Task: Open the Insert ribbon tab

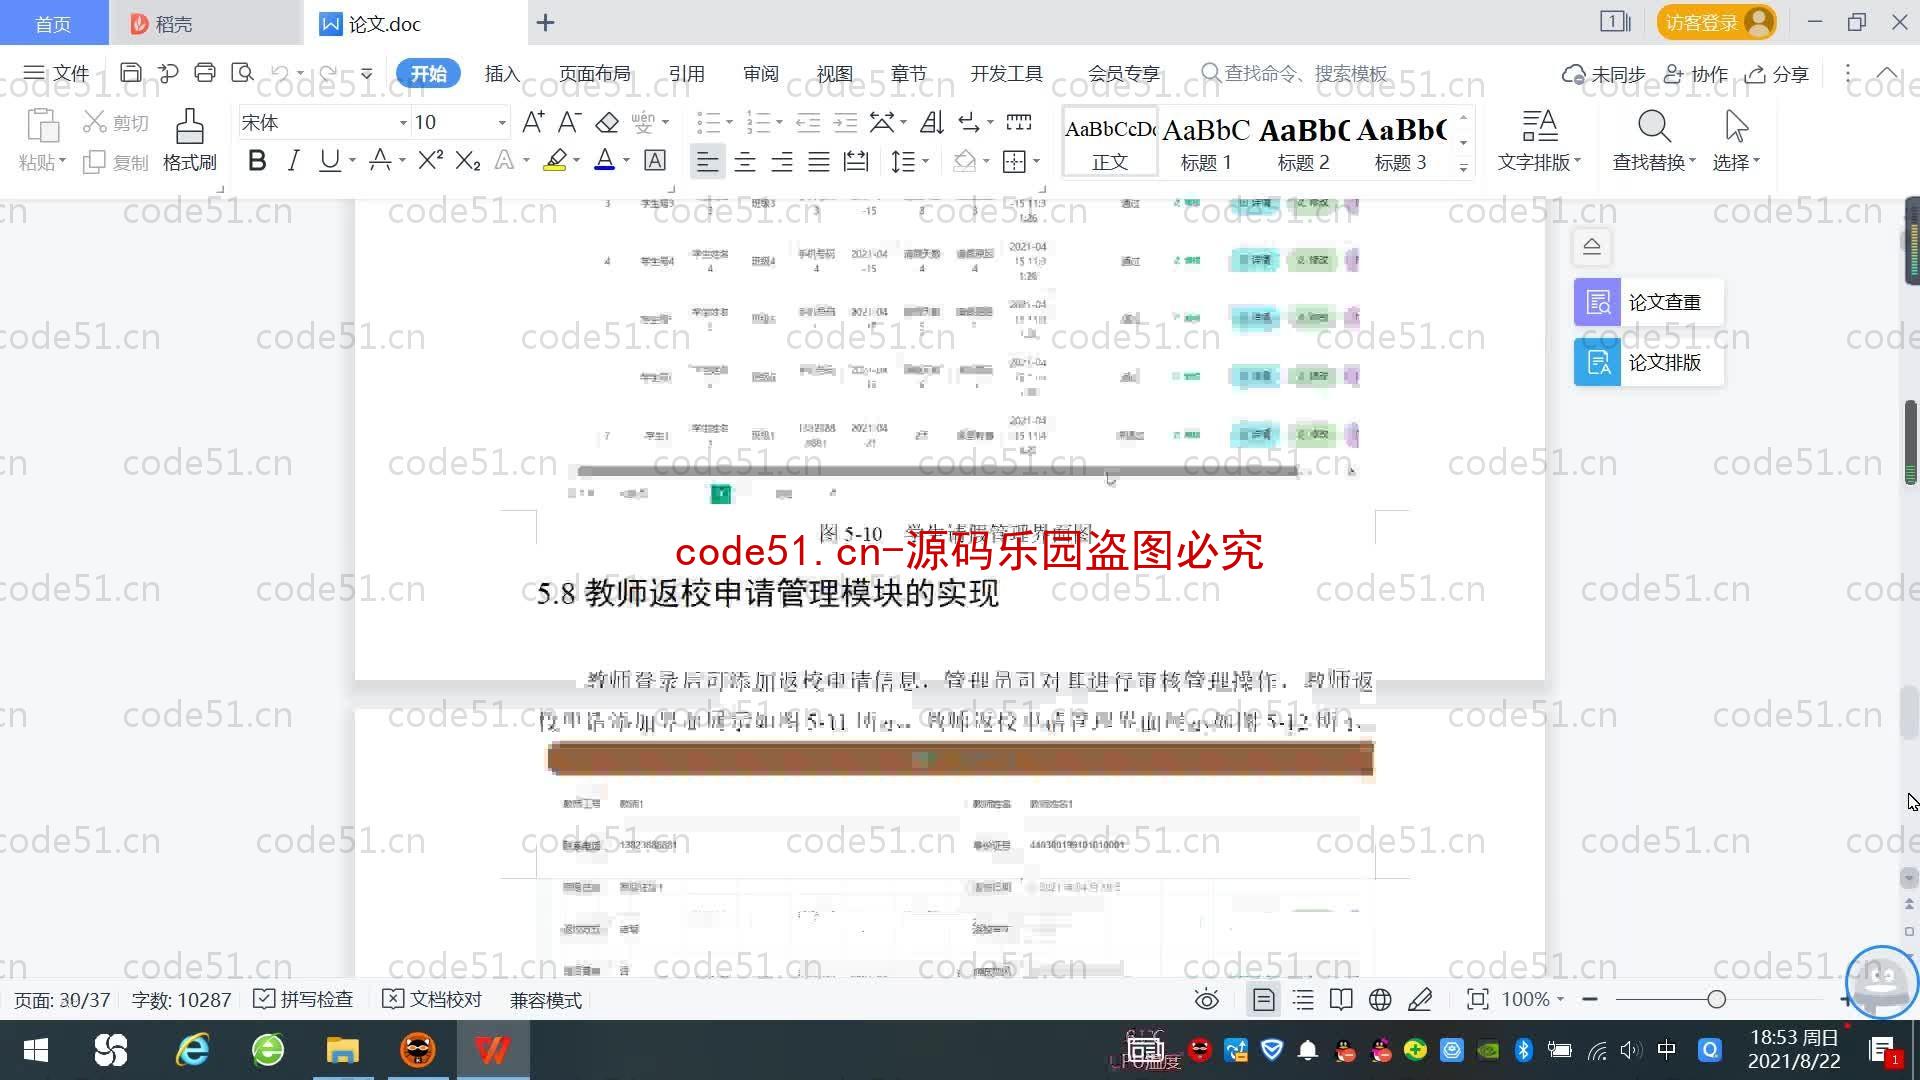Action: (502, 74)
